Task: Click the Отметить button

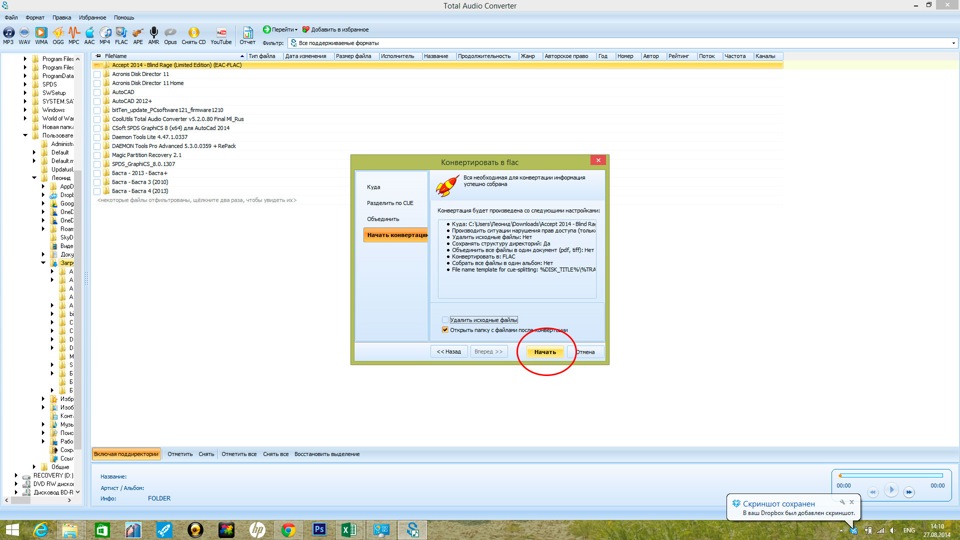Action: 180,454
